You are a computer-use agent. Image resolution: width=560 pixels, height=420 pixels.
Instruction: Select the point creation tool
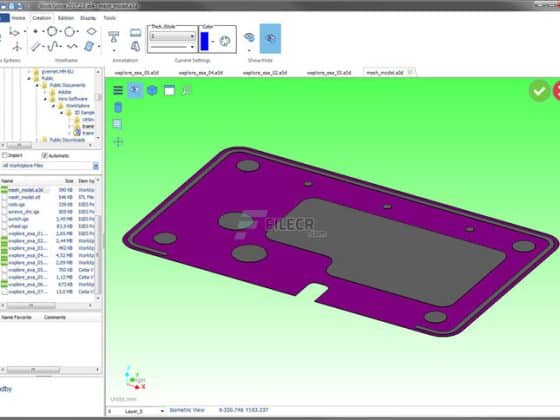click(35, 31)
